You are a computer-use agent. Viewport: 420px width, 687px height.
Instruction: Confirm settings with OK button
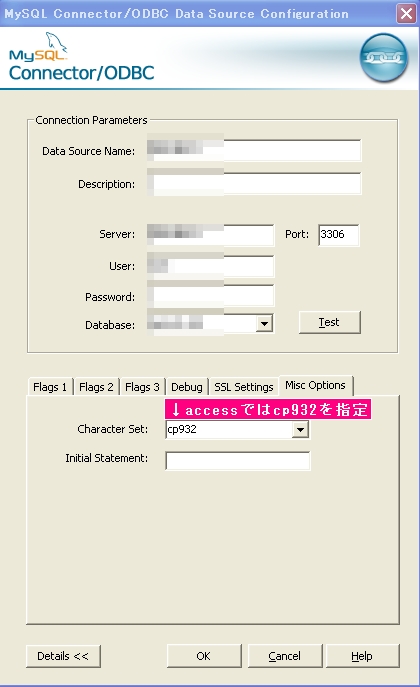coord(204,656)
